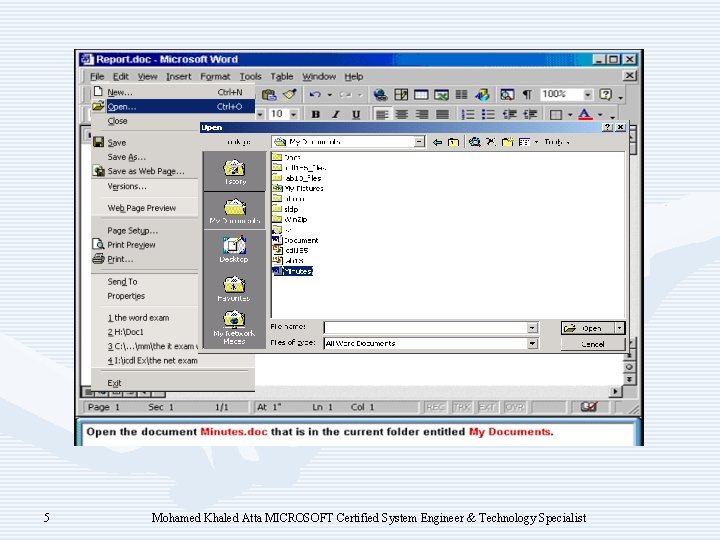
Task: Click Search the Web icon in dialog
Action: [474, 142]
